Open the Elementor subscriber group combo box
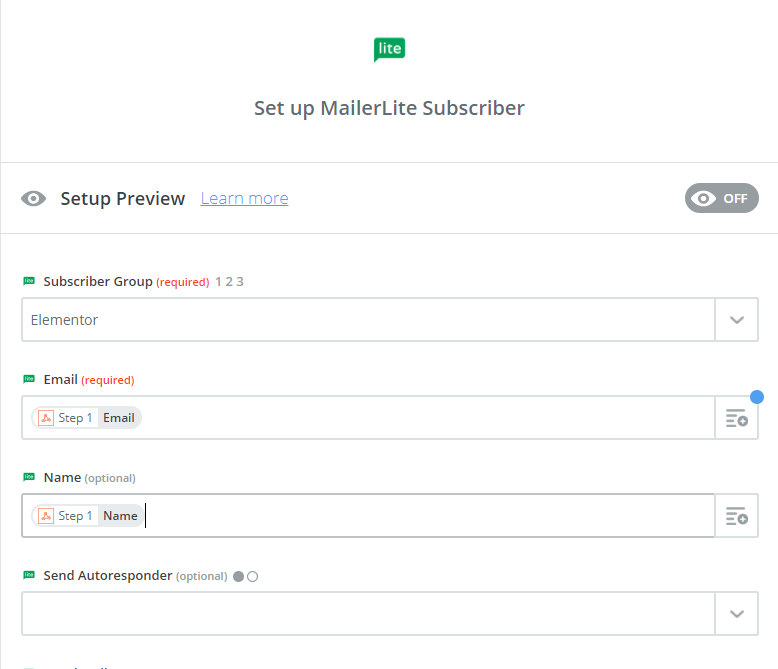 [368, 320]
